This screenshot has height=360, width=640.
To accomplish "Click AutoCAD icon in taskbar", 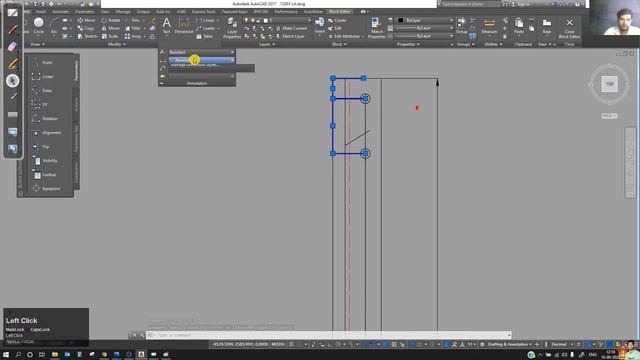I will point(141,354).
